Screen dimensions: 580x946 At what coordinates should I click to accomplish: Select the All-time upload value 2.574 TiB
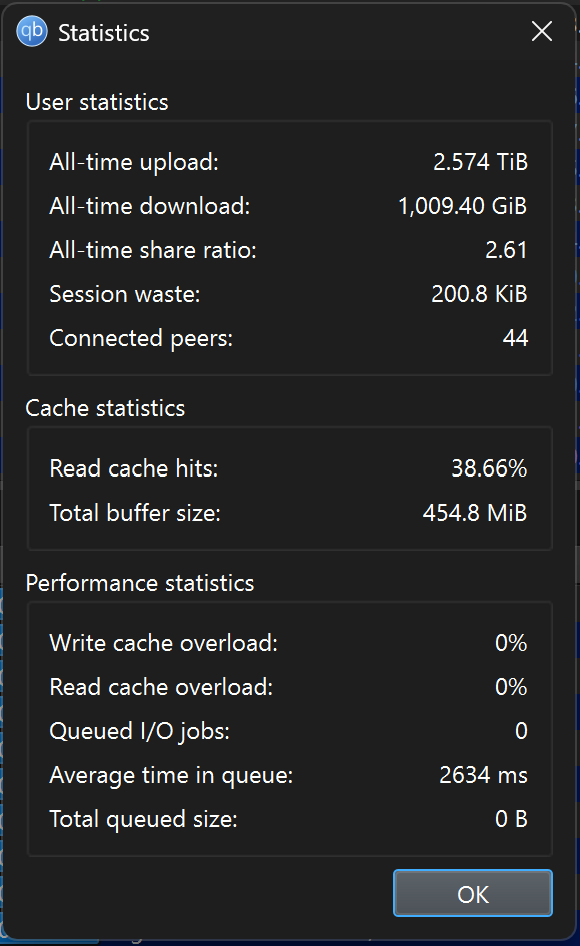[x=480, y=162]
